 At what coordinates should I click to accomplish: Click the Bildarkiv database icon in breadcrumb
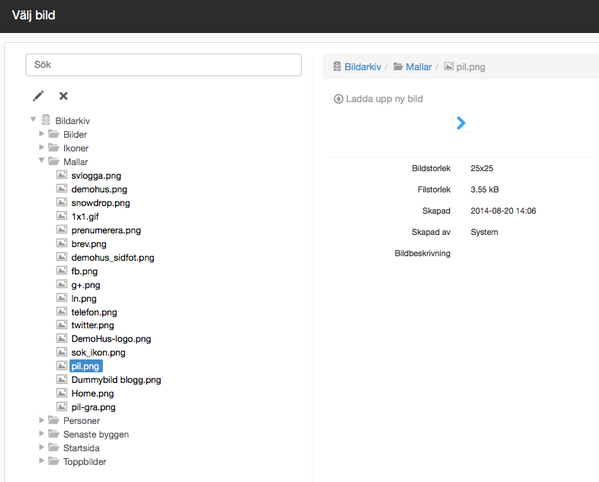pyautogui.click(x=337, y=66)
